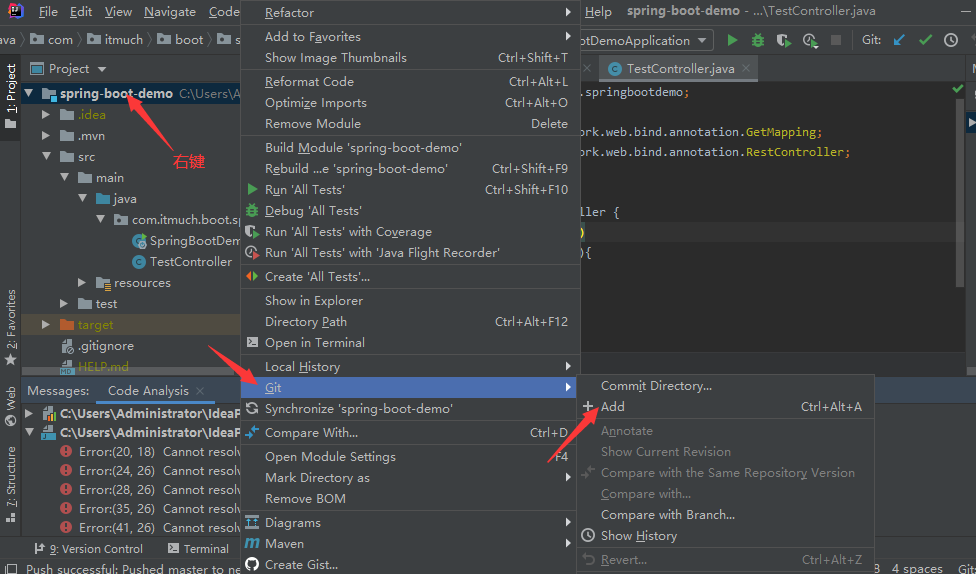976x574 pixels.
Task: Choose Commit Directory... in Git submenu
Action: click(725, 386)
